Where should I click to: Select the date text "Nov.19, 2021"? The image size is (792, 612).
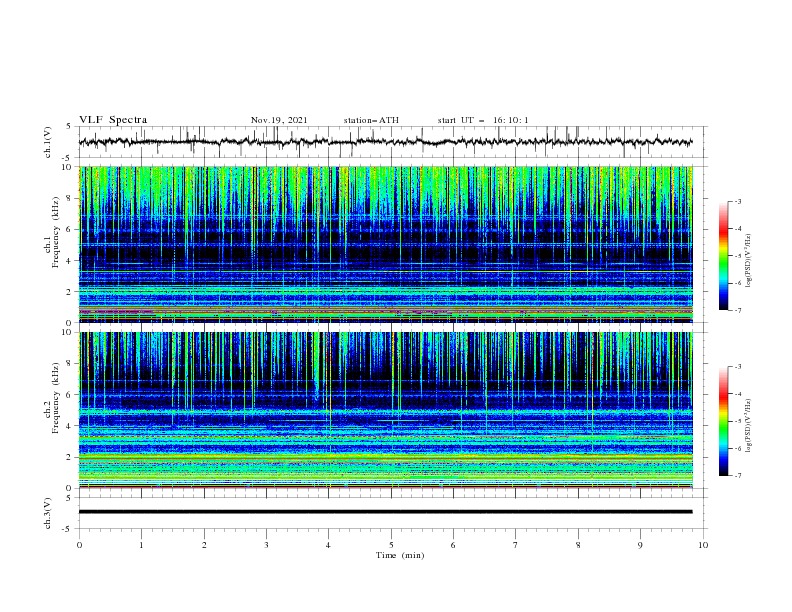point(279,120)
